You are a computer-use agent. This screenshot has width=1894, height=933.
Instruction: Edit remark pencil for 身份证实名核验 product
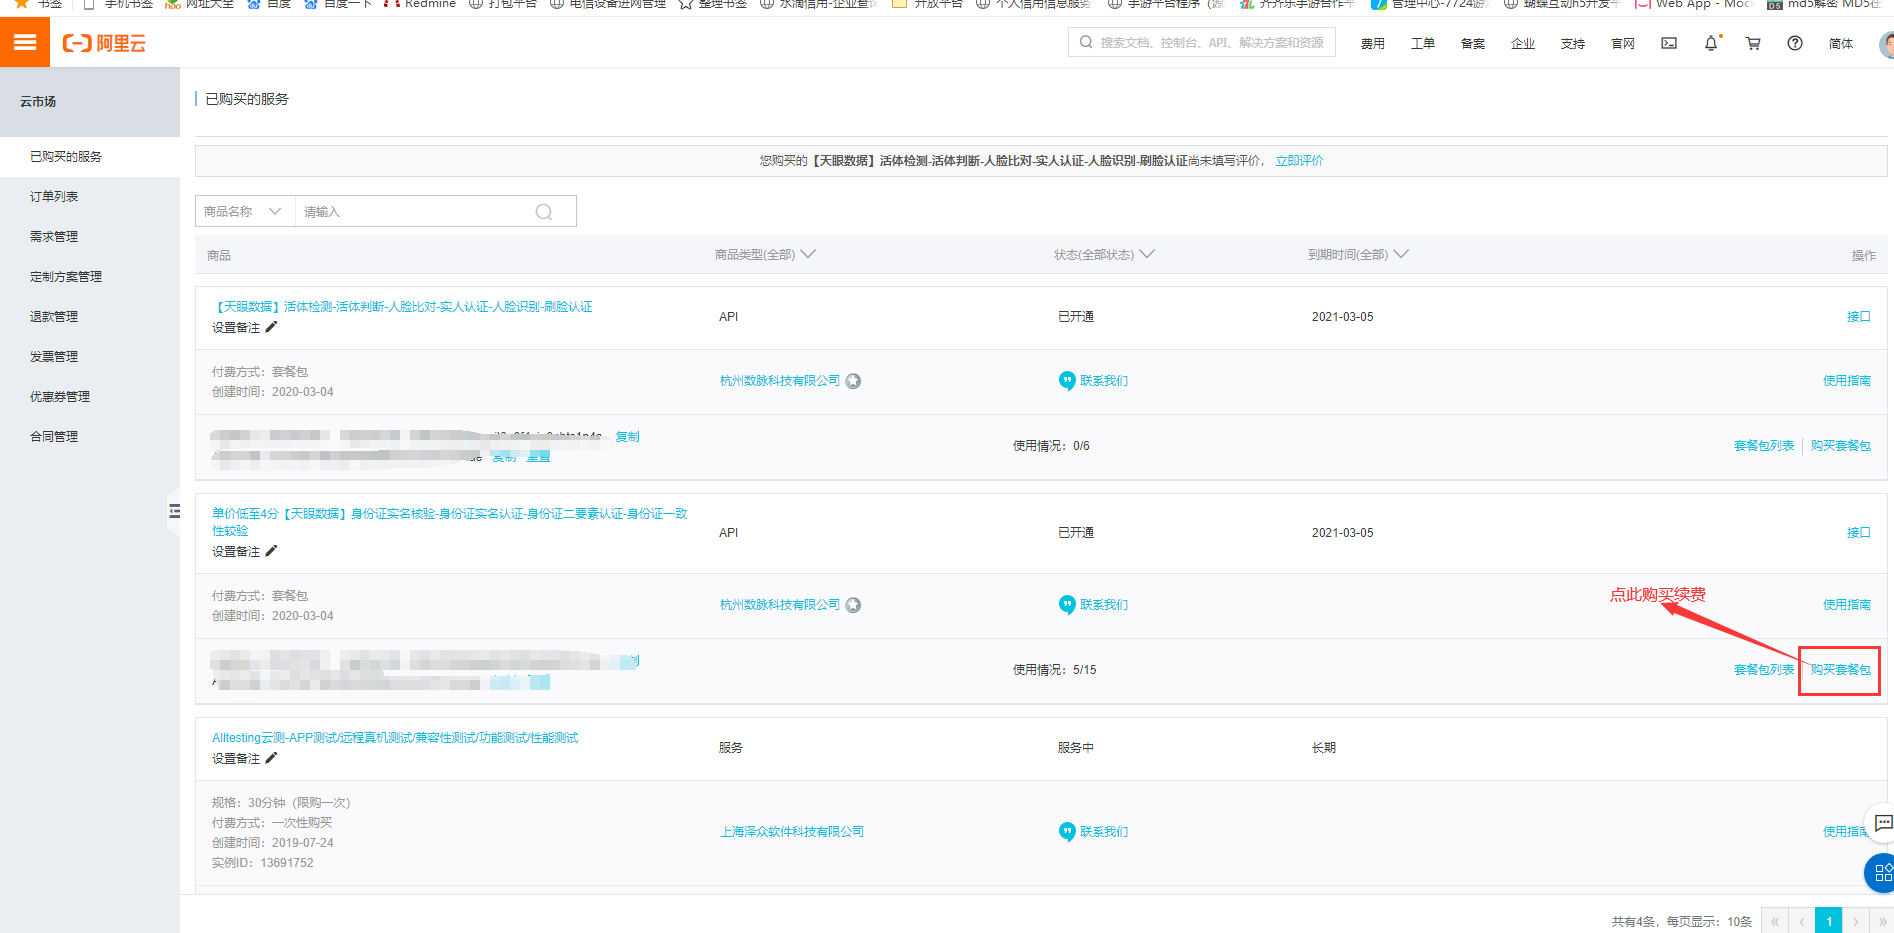point(271,551)
